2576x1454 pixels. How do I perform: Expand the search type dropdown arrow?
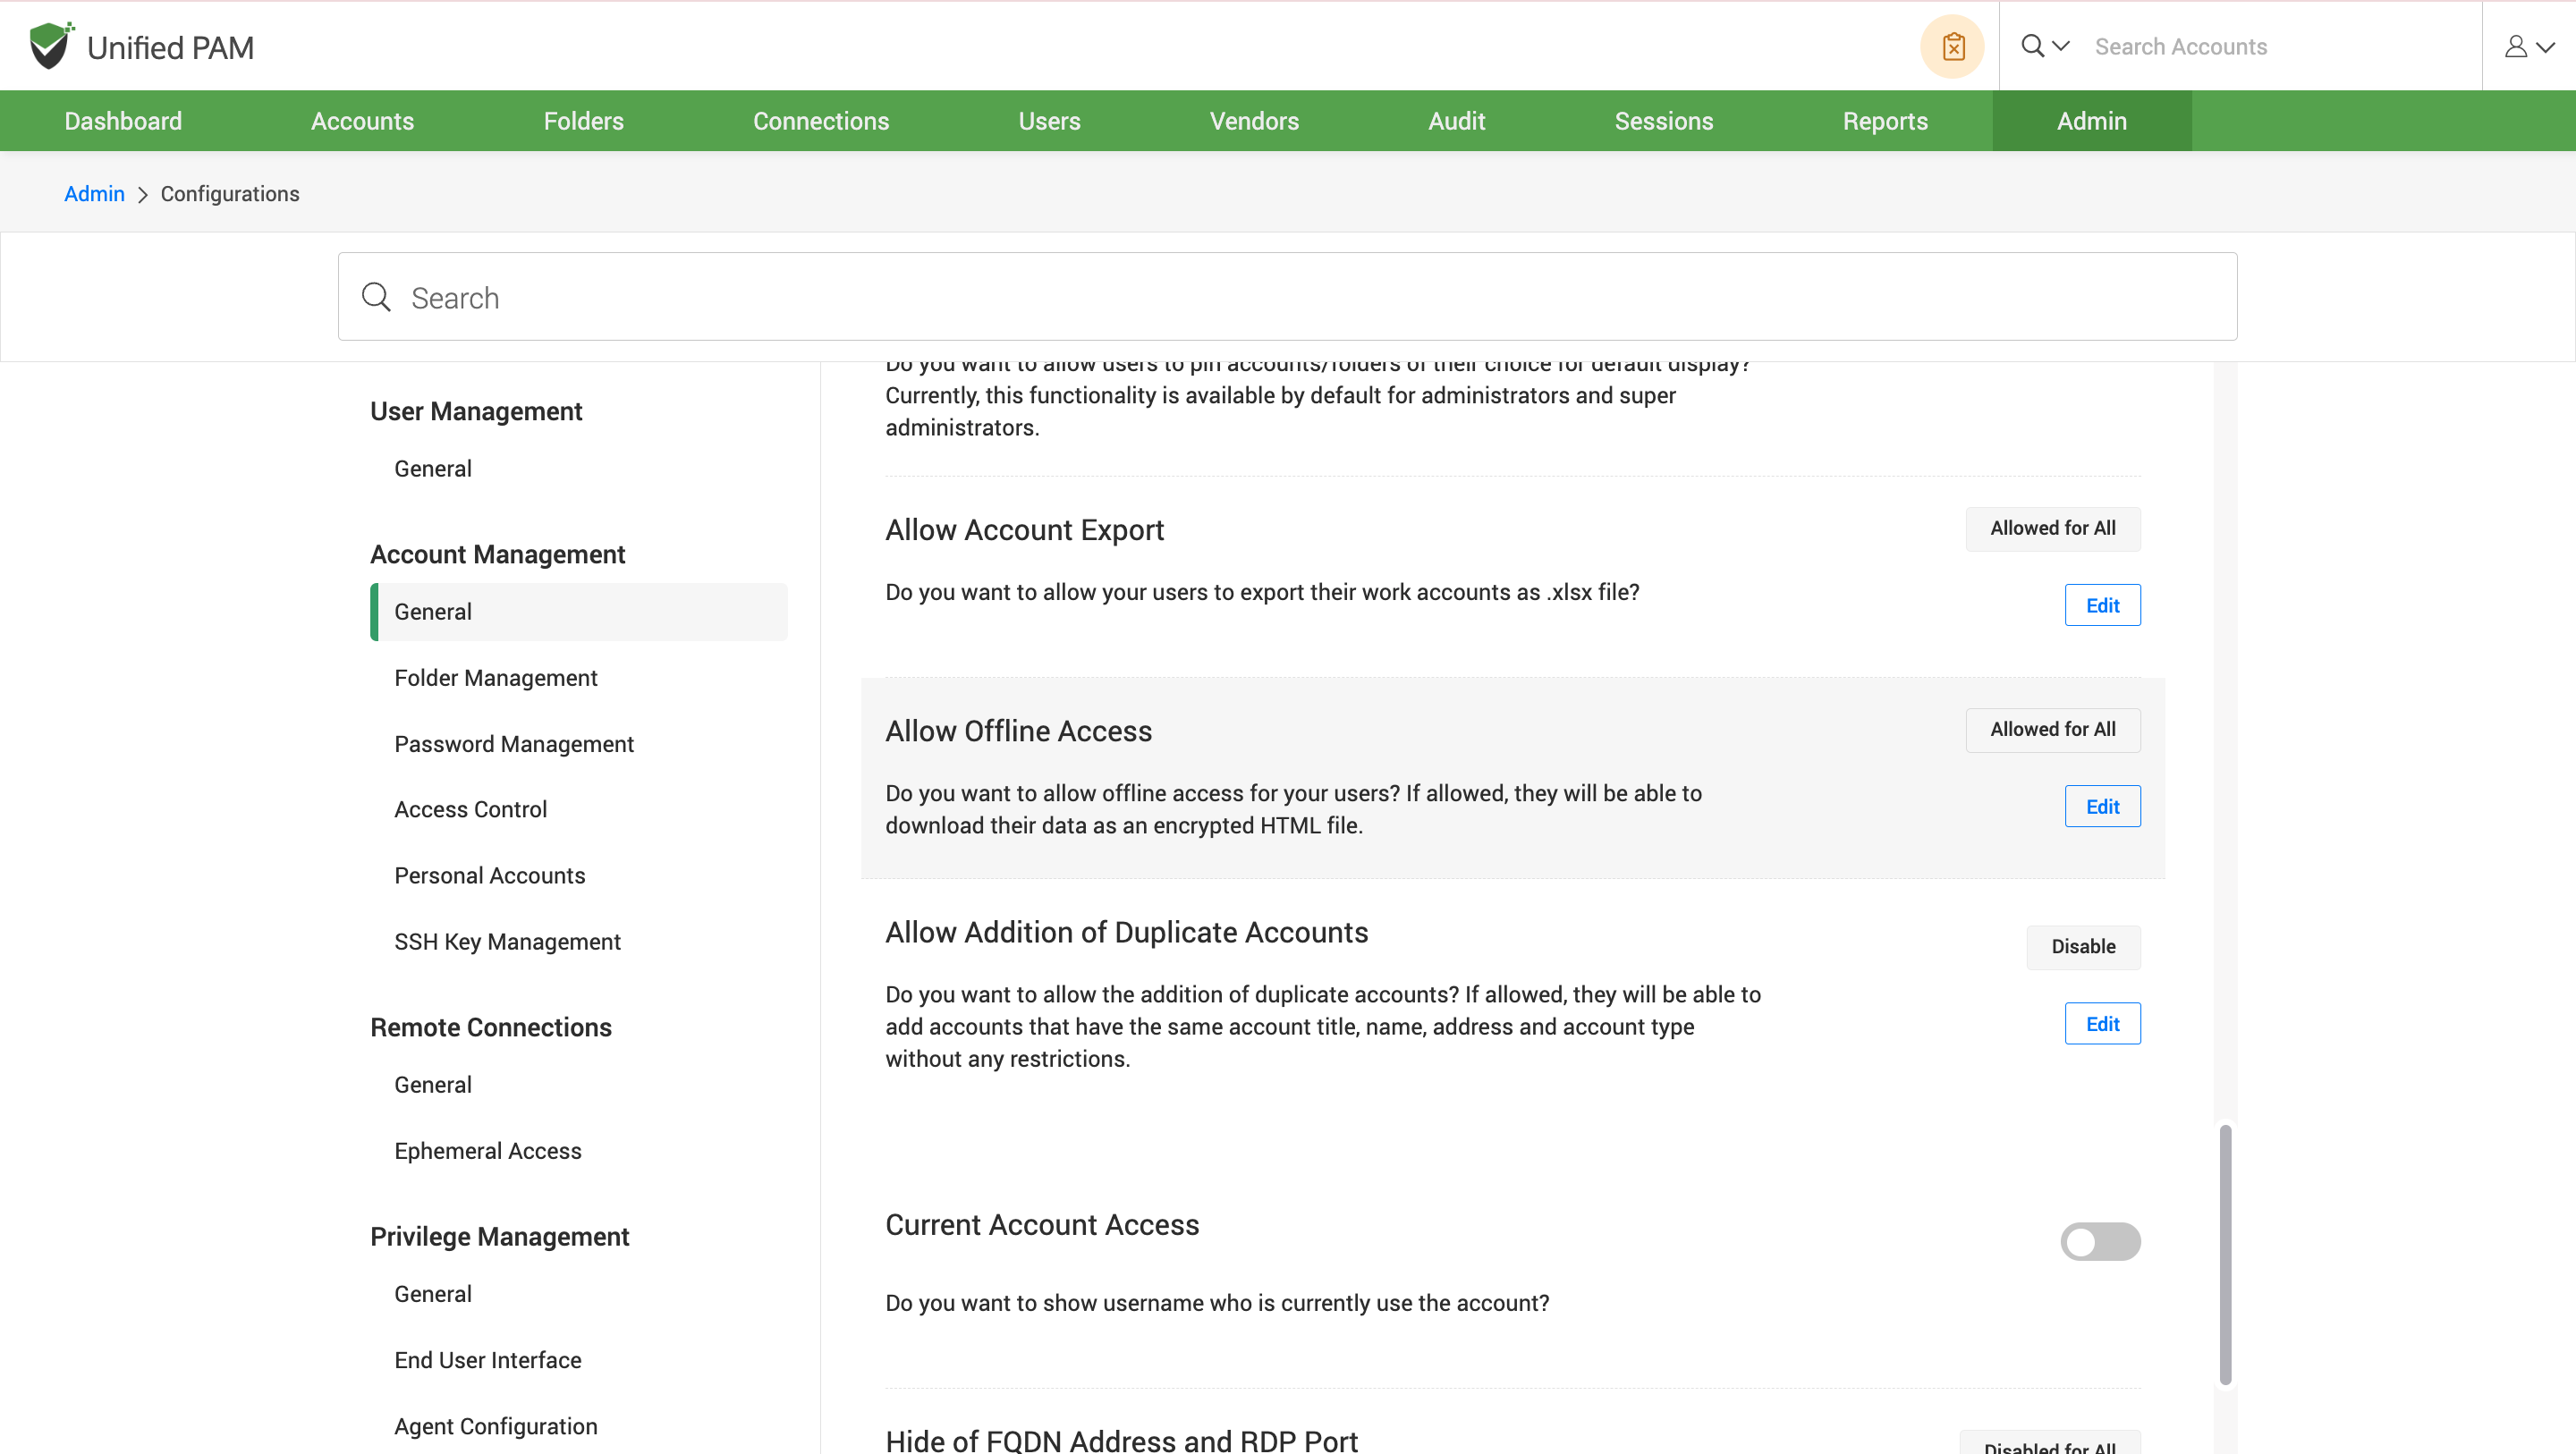point(2061,46)
